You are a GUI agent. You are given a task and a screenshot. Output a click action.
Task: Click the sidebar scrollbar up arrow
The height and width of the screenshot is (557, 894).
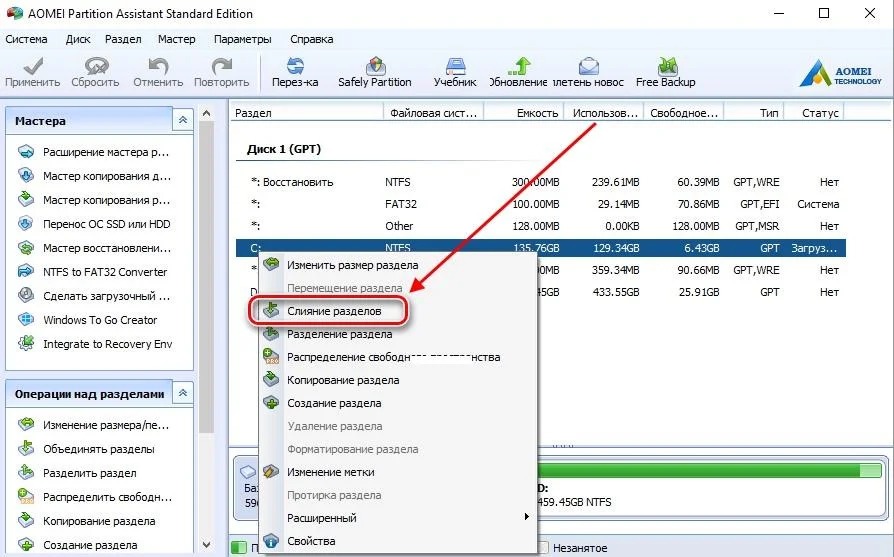[206, 113]
